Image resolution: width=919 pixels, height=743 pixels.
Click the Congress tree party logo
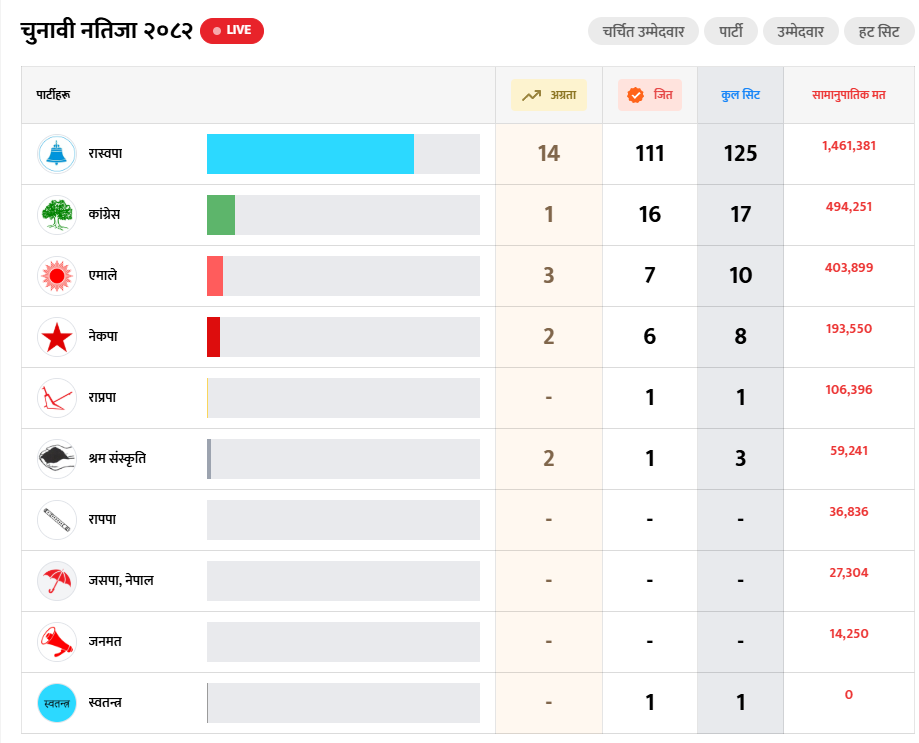point(57,215)
